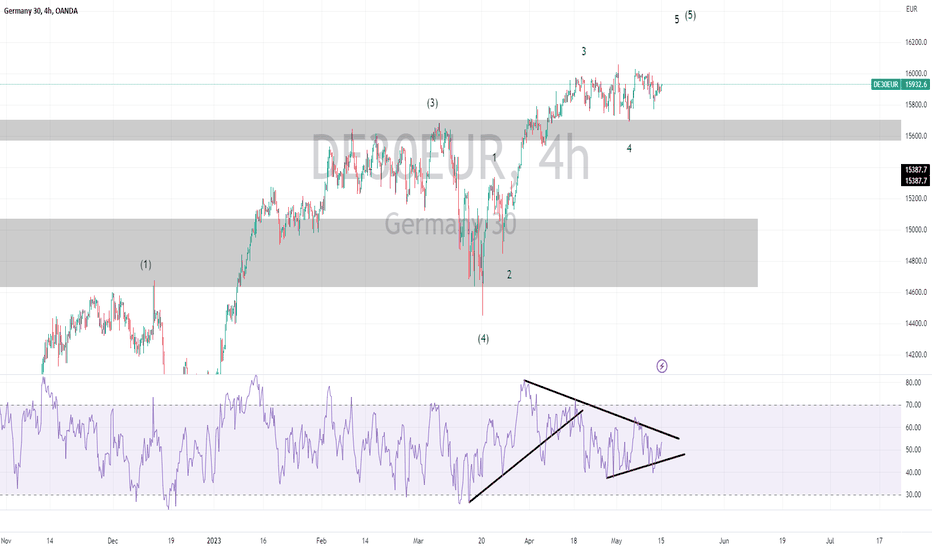Click the 15800.0 price axis label
Image resolution: width=932 pixels, height=550 pixels.
coord(916,105)
